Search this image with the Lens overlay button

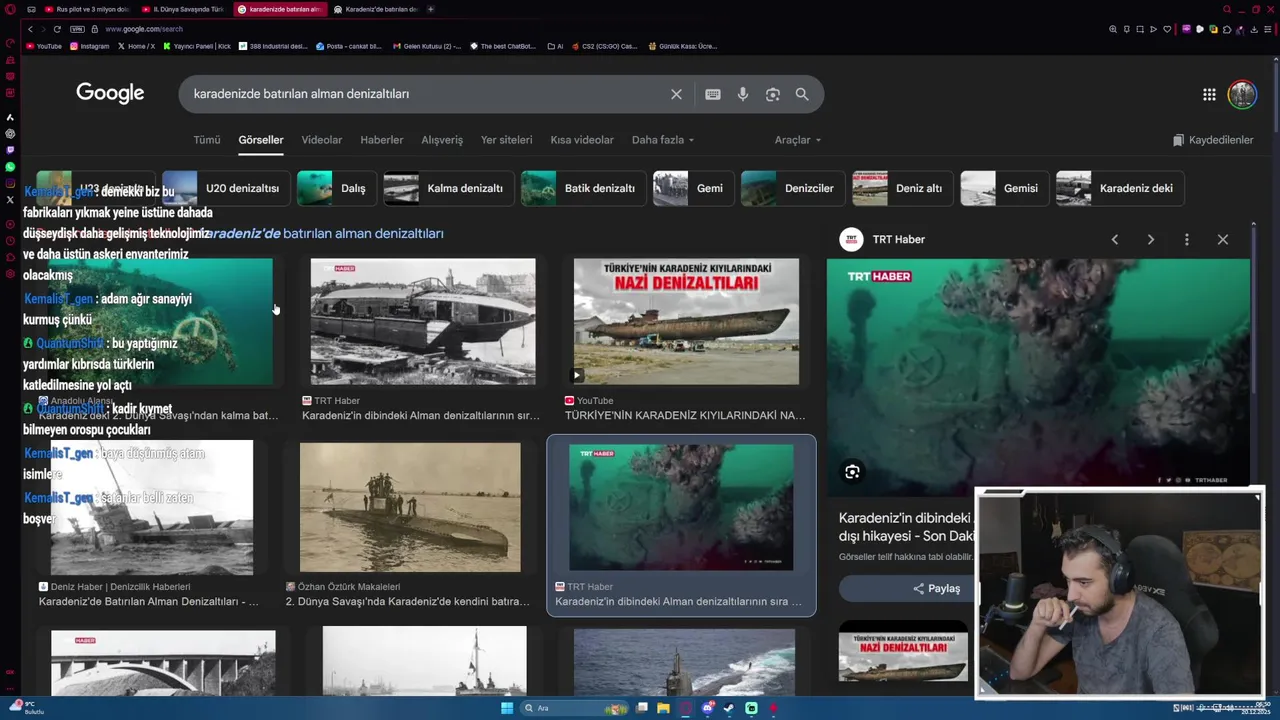point(852,472)
